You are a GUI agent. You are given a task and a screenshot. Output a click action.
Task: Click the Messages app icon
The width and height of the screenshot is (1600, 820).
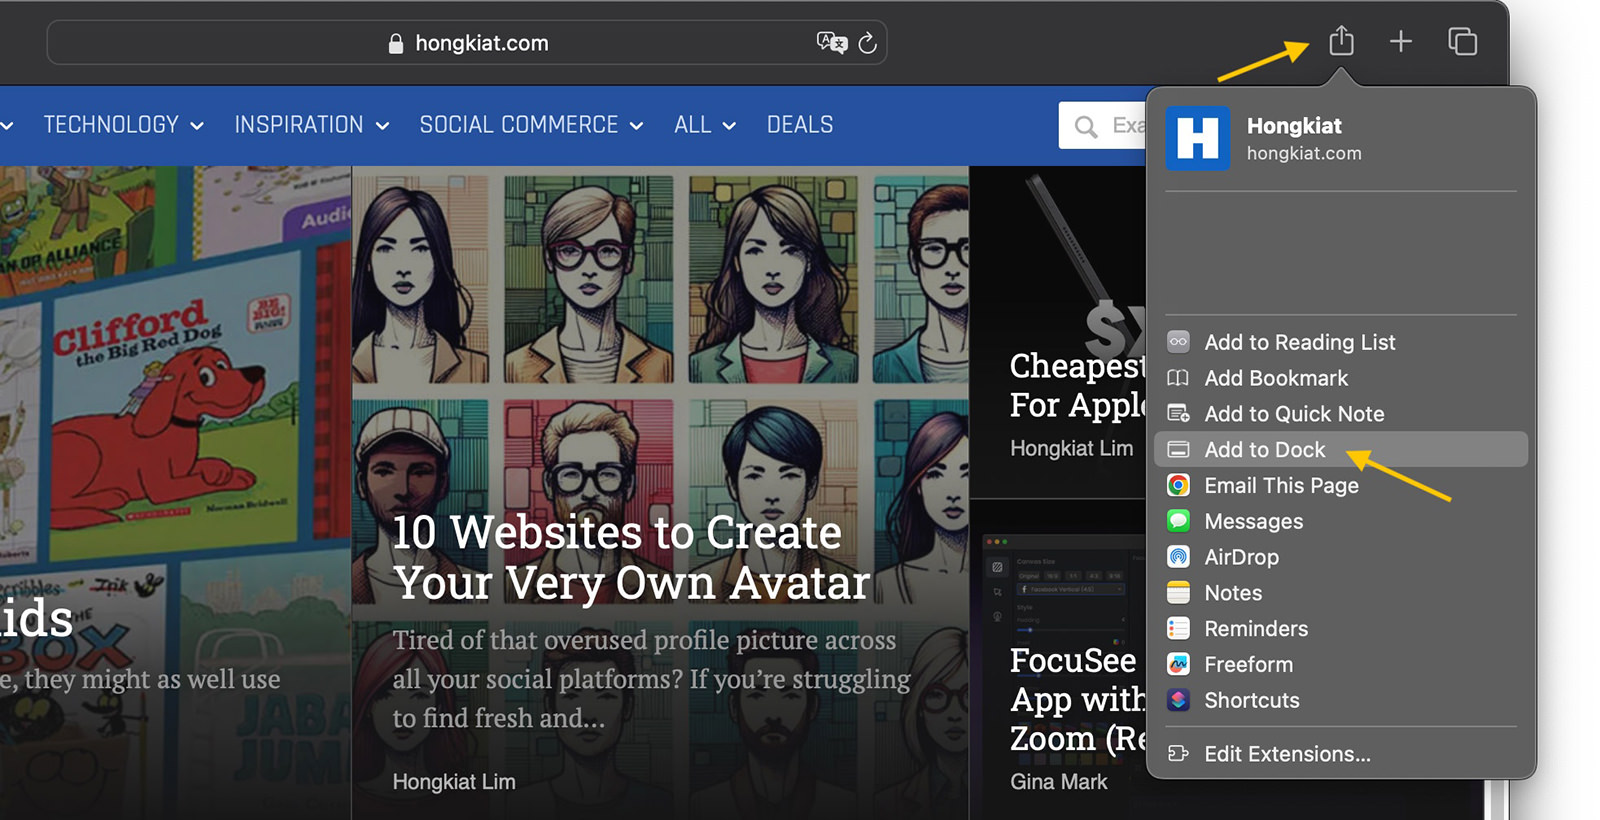1179,521
